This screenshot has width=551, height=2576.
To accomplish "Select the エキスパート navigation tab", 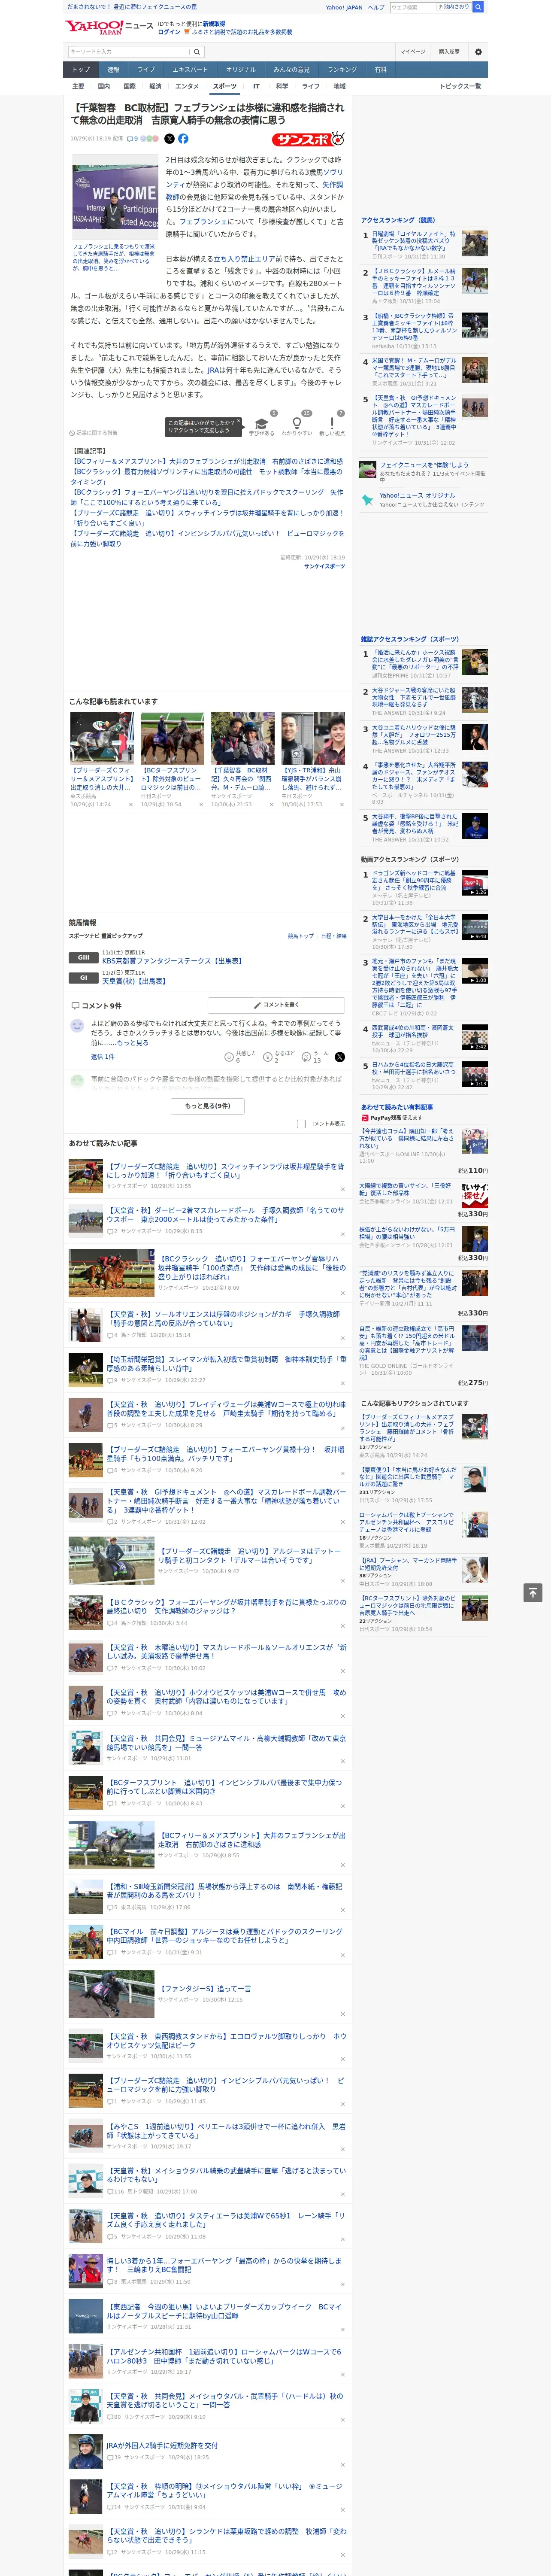I will (190, 70).
